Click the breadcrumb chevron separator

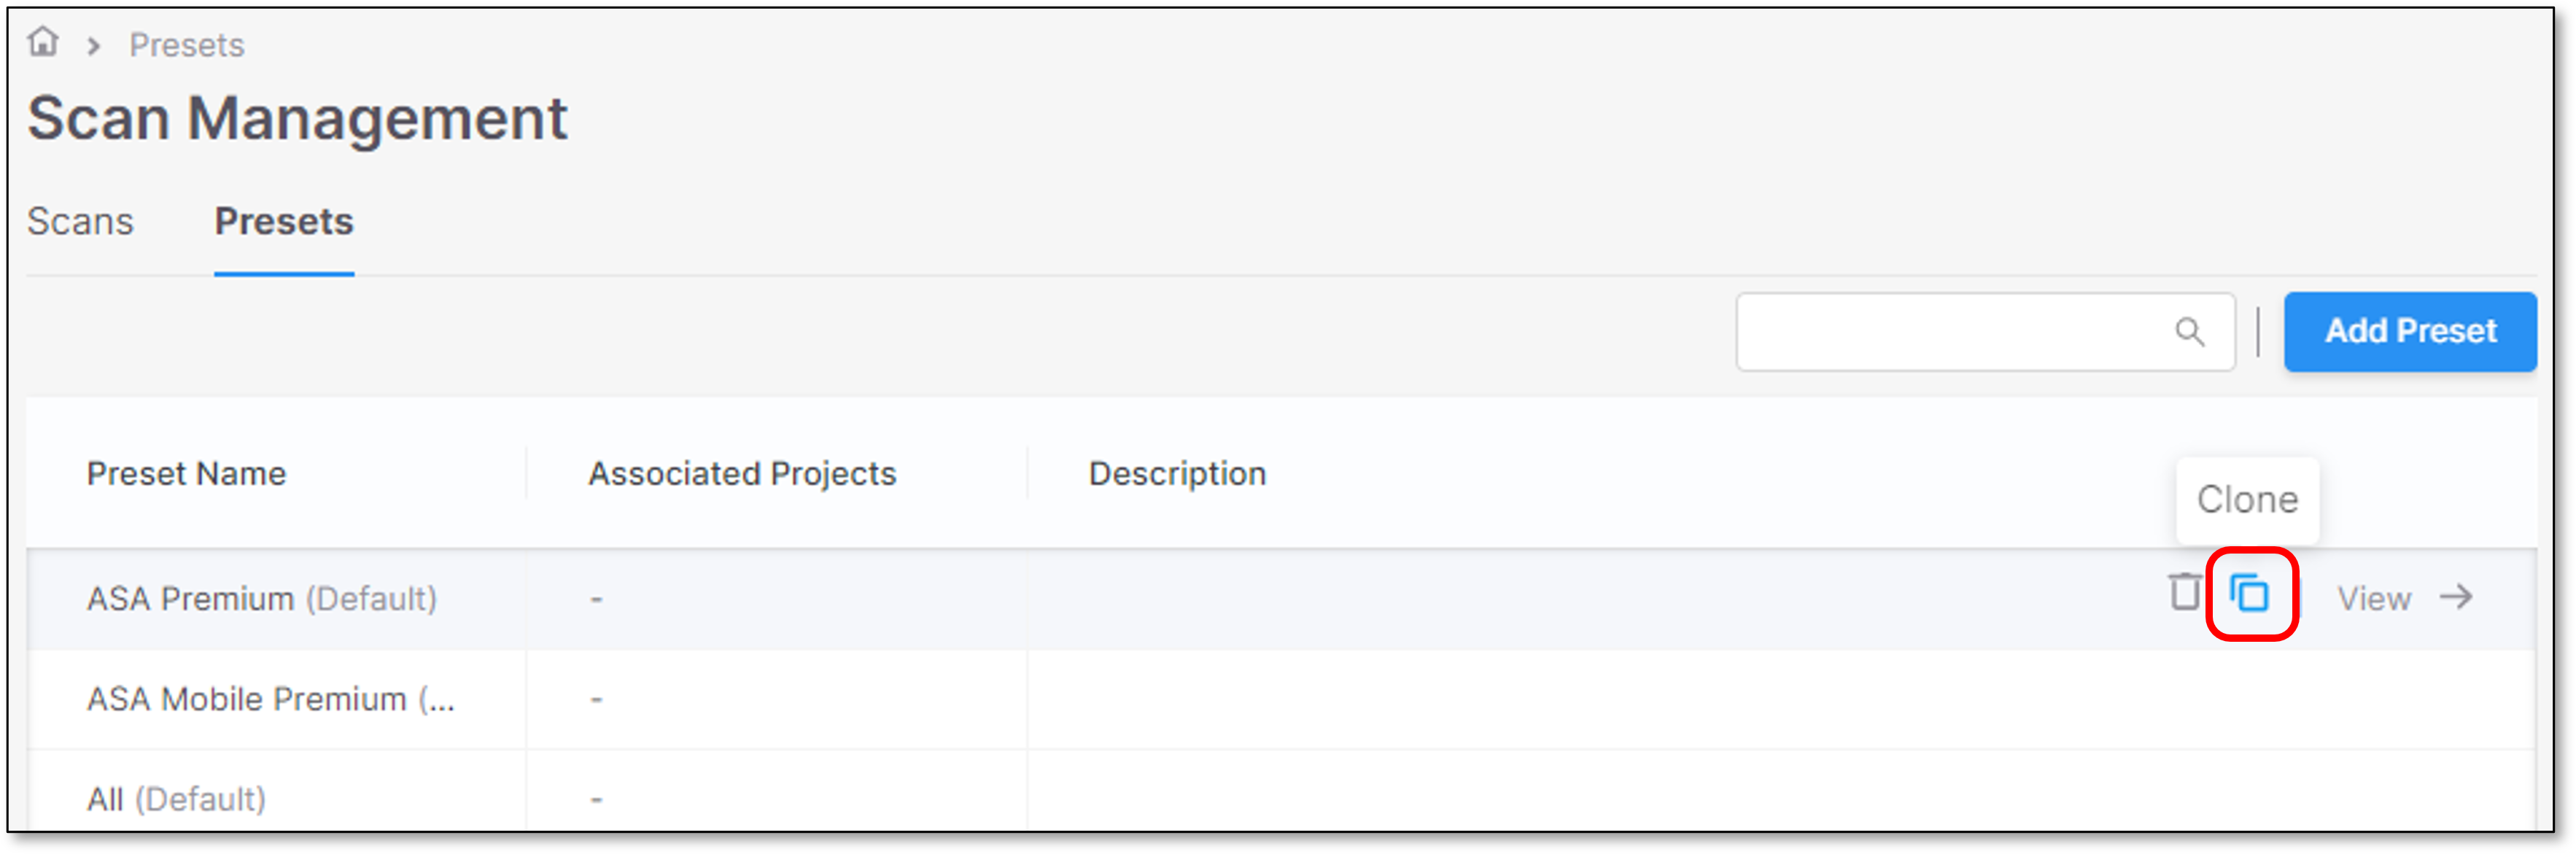94,46
